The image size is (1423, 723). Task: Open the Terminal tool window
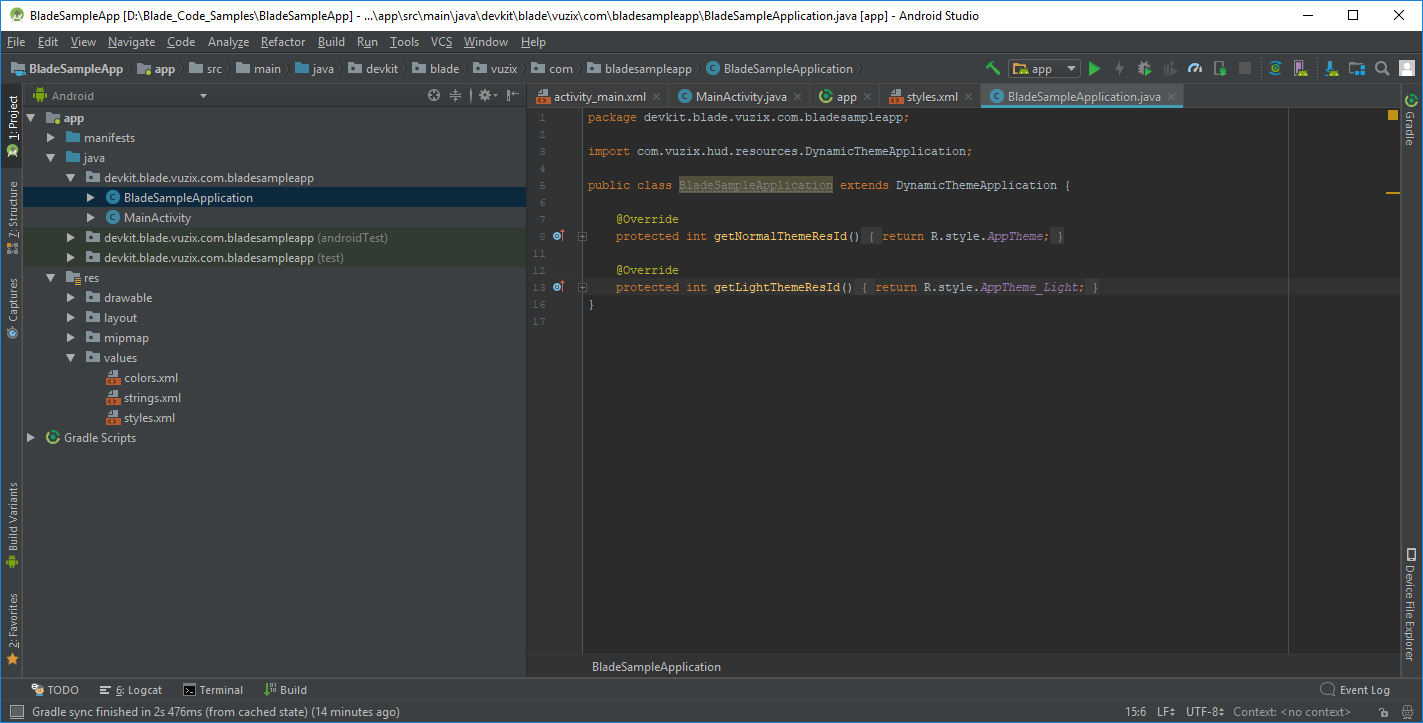[x=213, y=690]
